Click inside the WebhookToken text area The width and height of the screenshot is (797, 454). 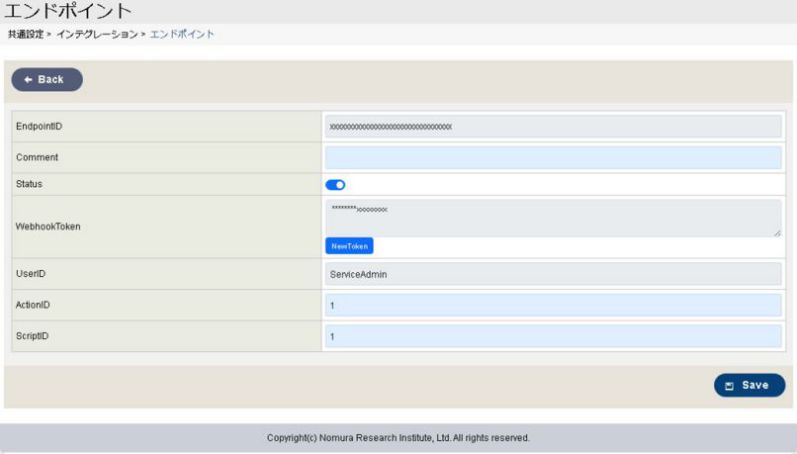tap(553, 218)
